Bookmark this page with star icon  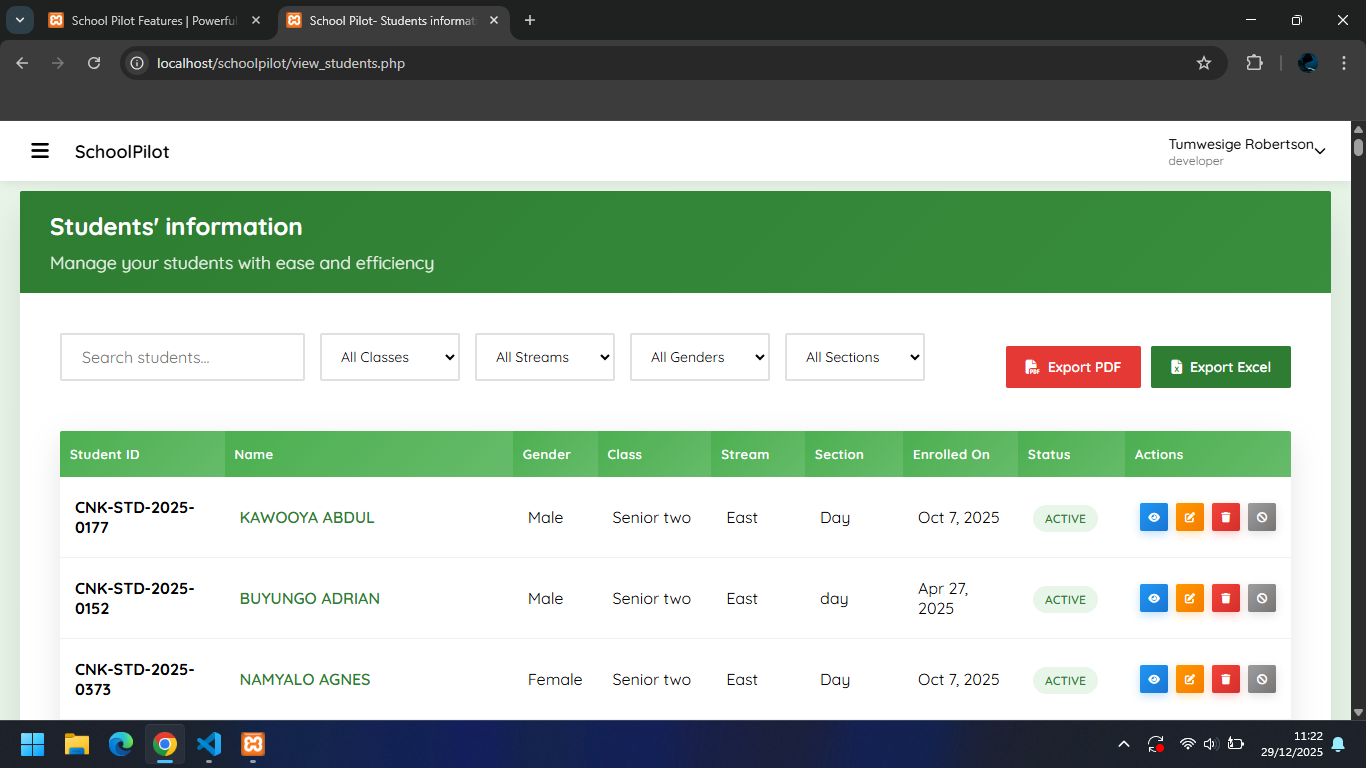click(x=1203, y=63)
